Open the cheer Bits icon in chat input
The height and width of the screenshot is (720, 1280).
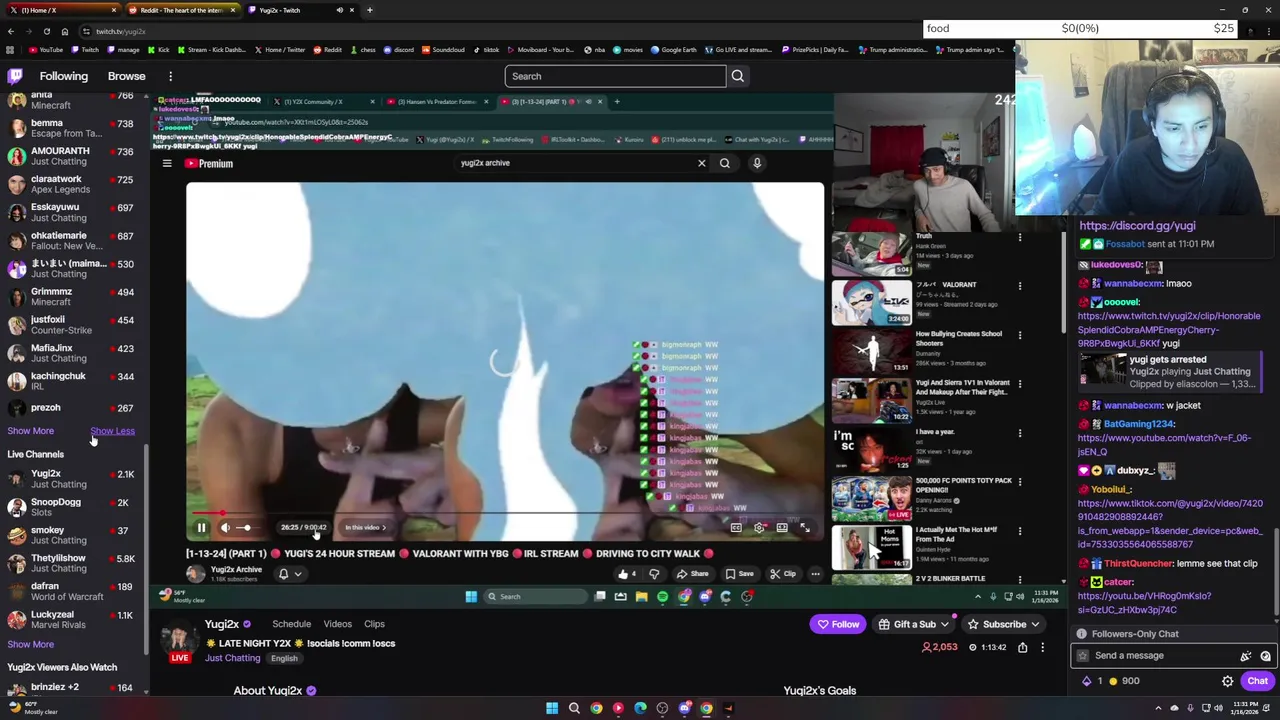pyautogui.click(x=1246, y=656)
